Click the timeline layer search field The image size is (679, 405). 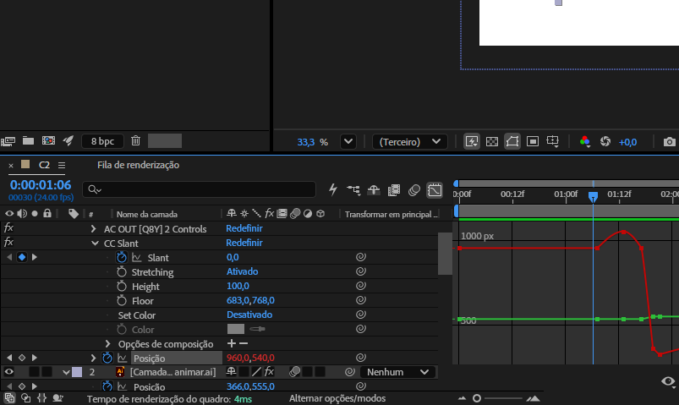tap(199, 189)
